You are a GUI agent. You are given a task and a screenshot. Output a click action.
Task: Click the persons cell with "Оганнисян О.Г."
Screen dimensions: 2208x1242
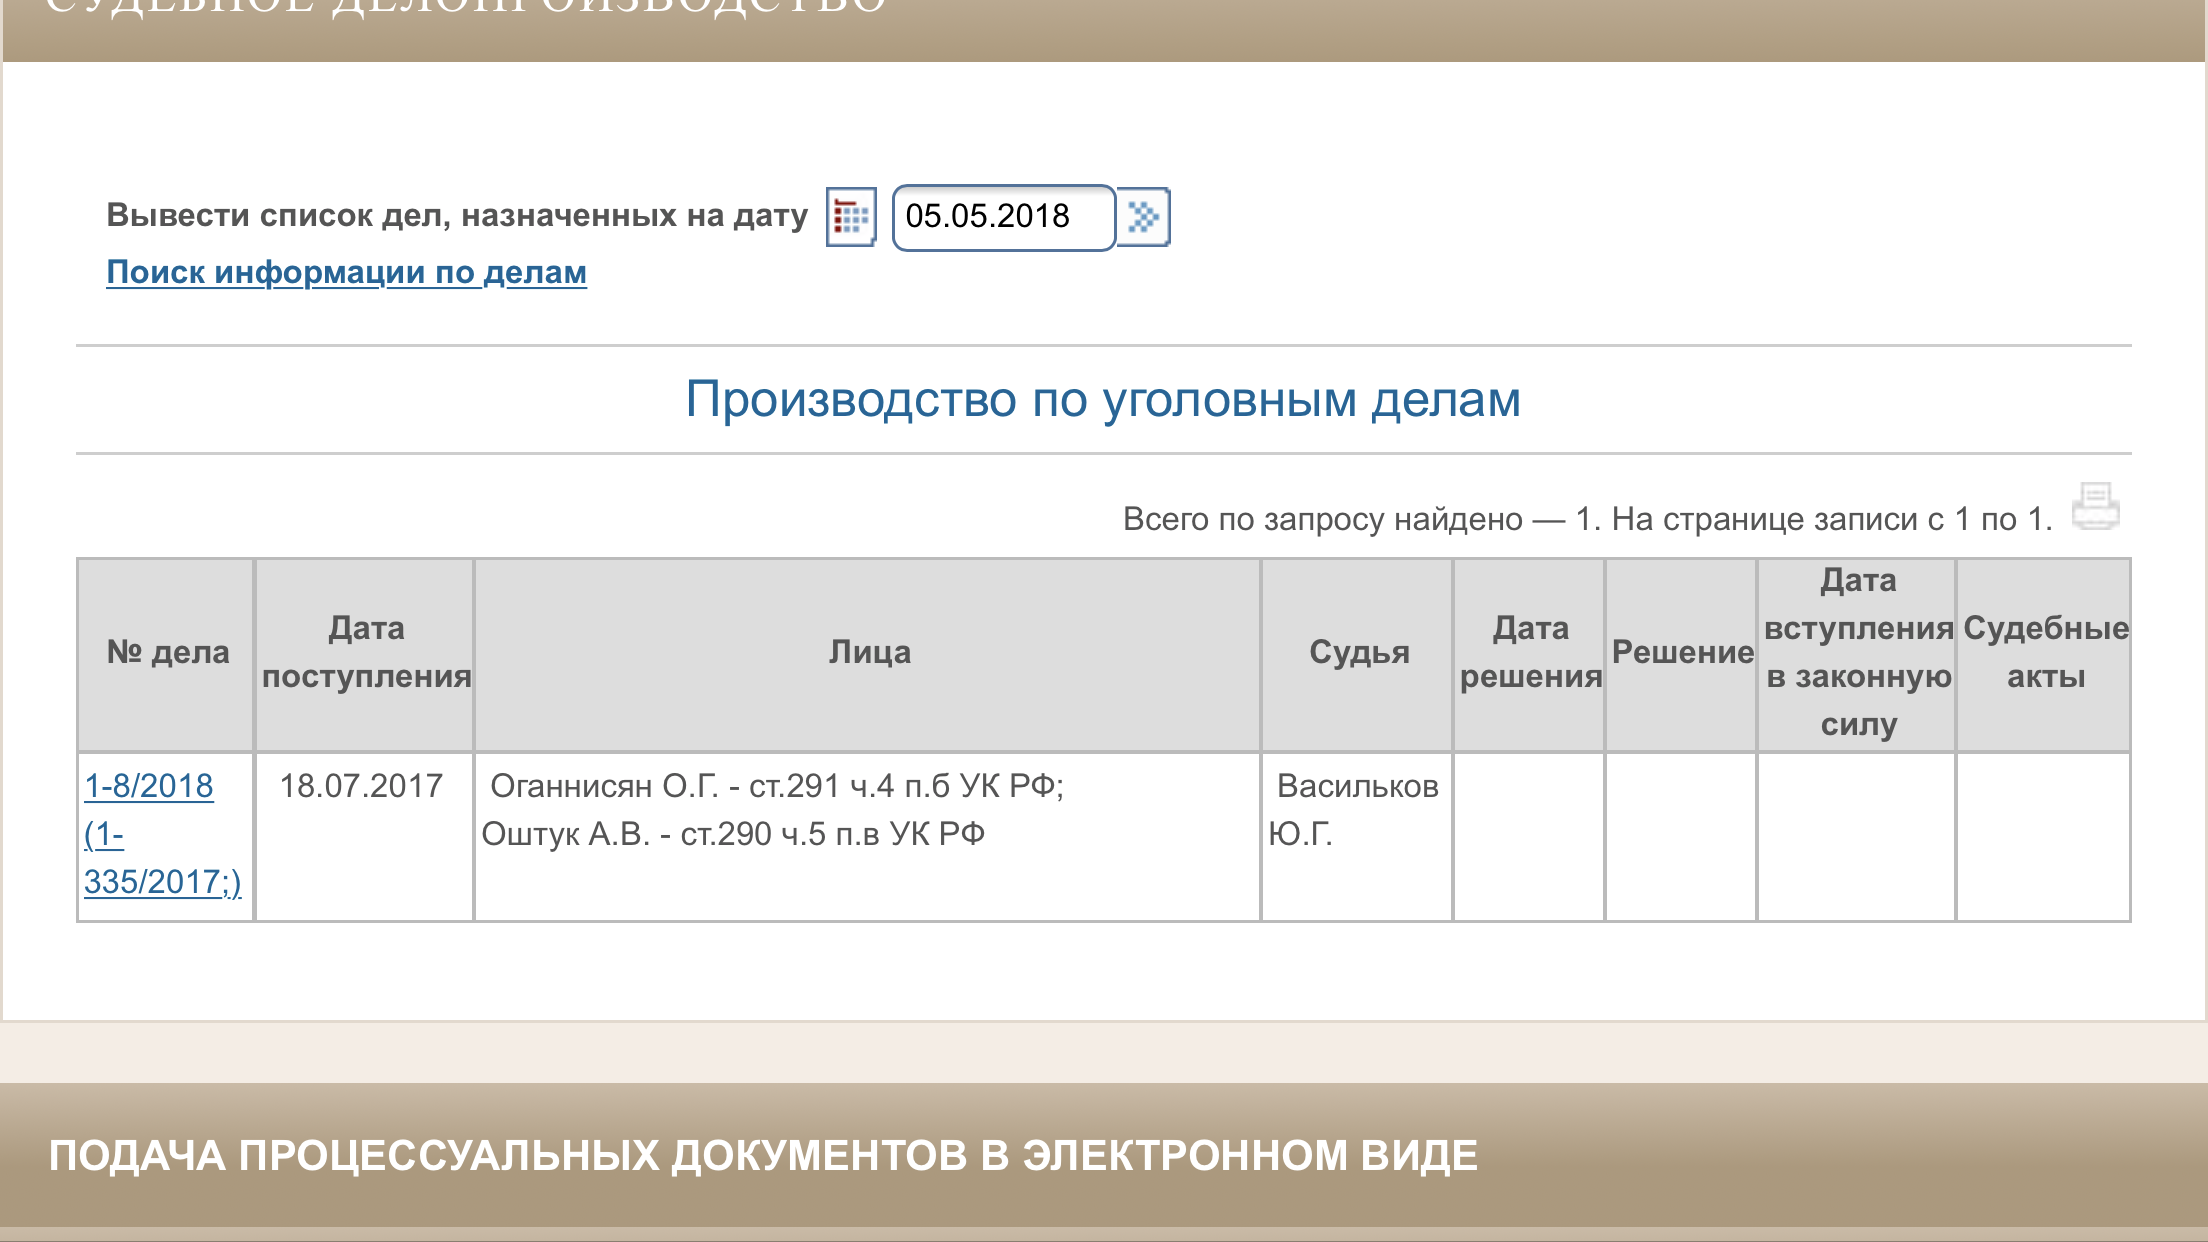tap(775, 810)
